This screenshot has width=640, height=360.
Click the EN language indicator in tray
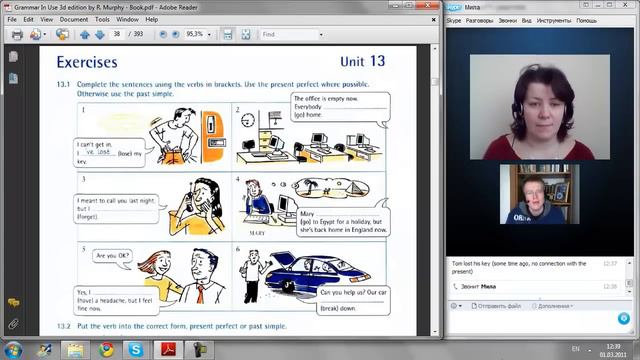pyautogui.click(x=575, y=349)
